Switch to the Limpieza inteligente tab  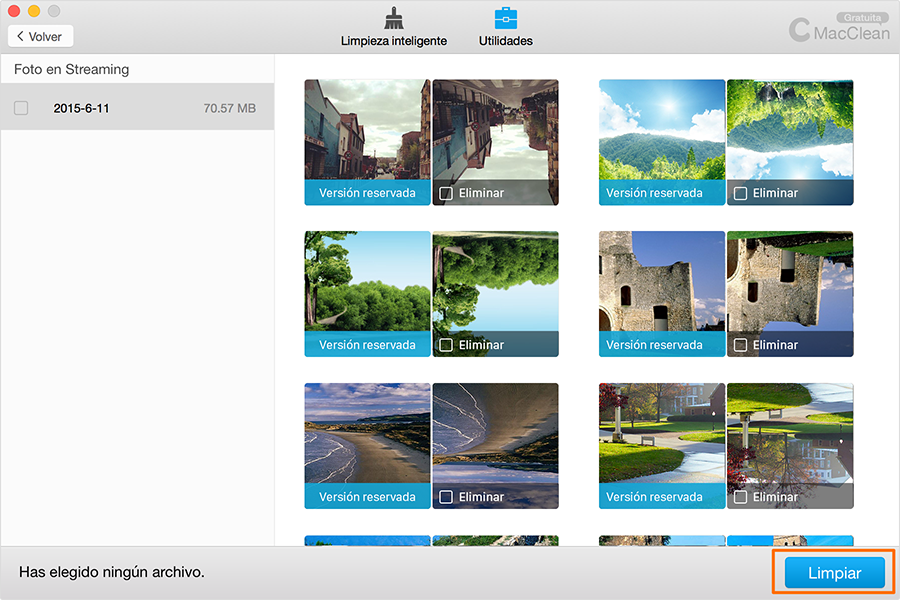[x=393, y=41]
